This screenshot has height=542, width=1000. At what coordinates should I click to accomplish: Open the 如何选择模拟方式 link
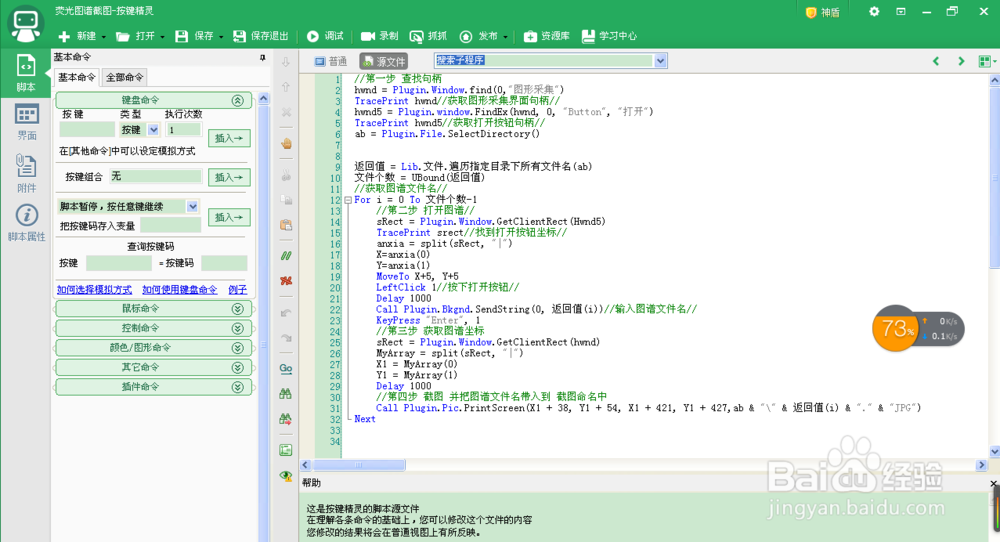pos(94,289)
